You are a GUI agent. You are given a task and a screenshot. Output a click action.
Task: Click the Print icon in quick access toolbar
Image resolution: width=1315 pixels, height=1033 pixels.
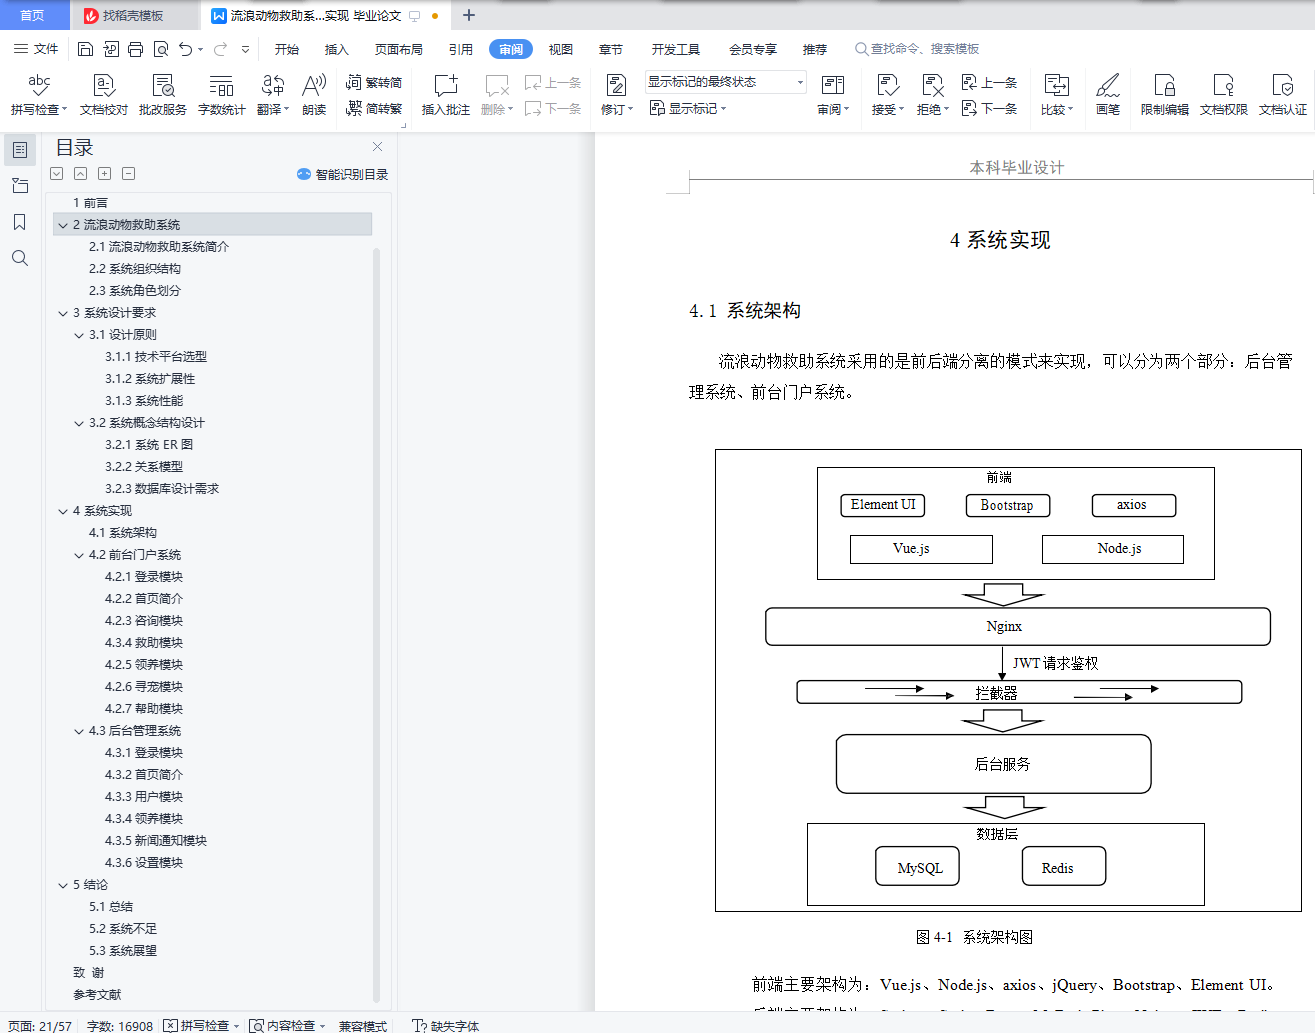click(x=135, y=49)
